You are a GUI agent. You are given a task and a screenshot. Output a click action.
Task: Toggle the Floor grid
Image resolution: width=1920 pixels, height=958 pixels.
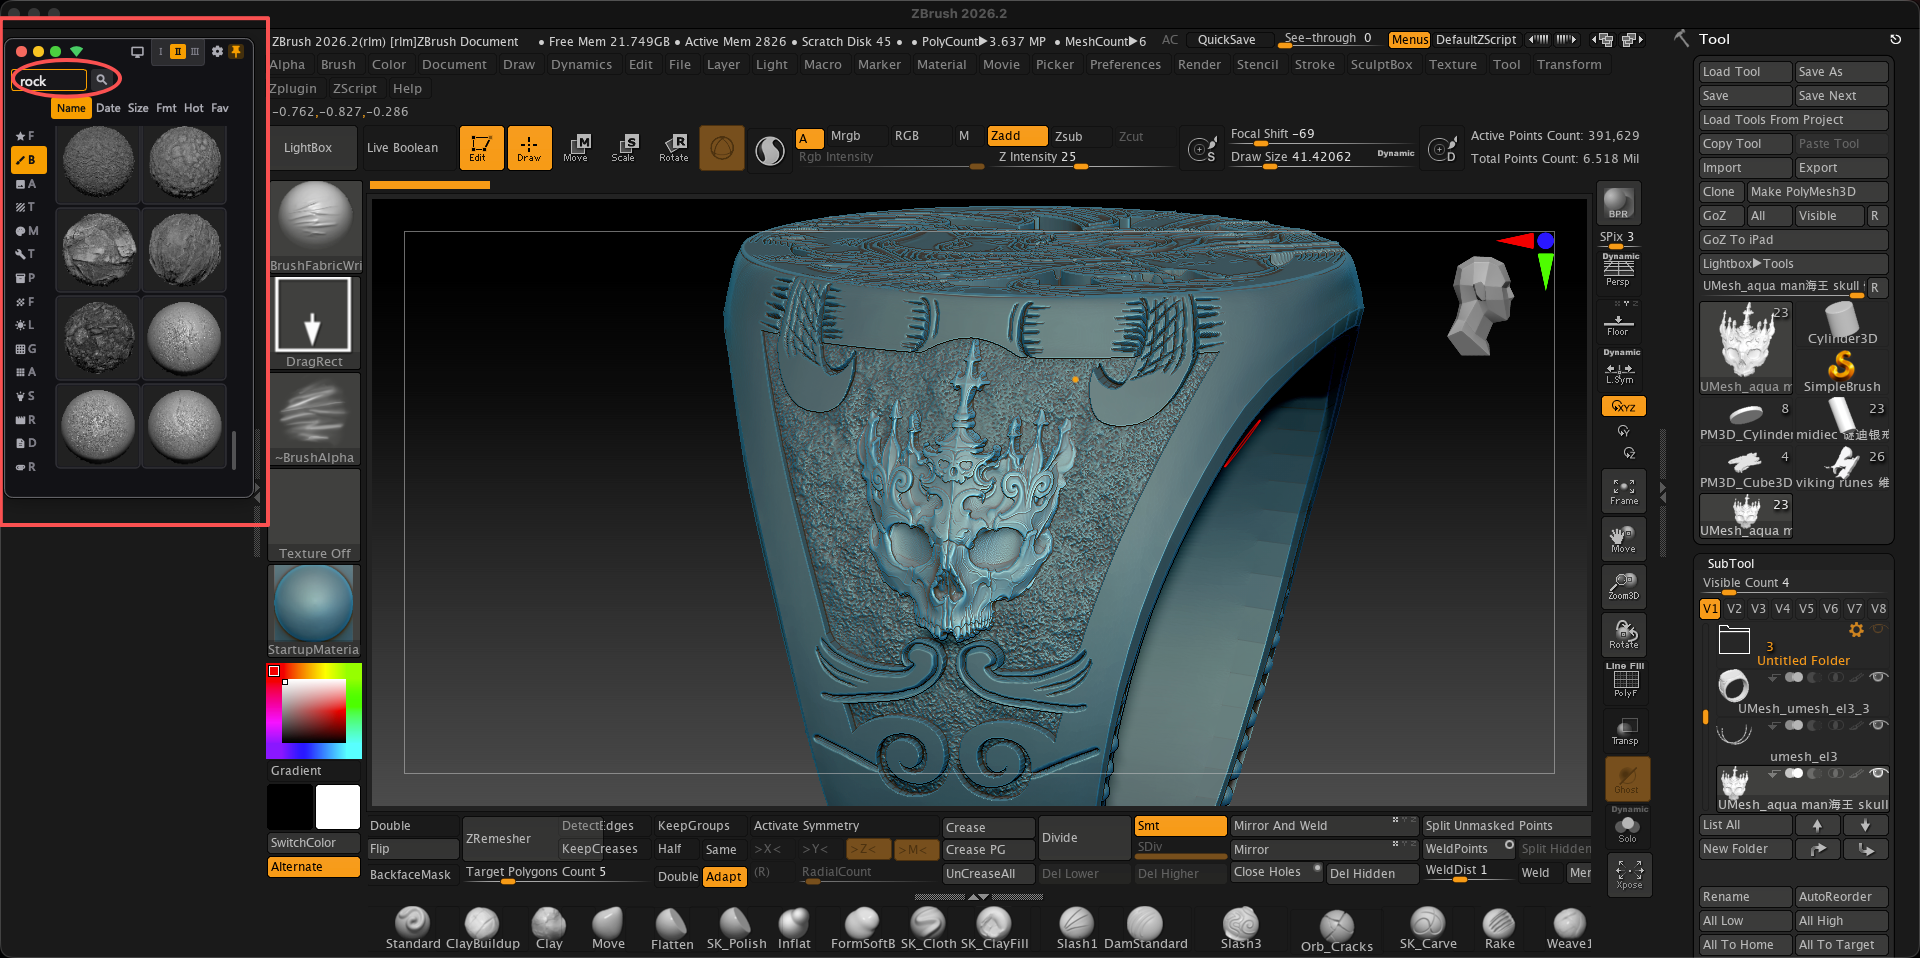pyautogui.click(x=1618, y=322)
